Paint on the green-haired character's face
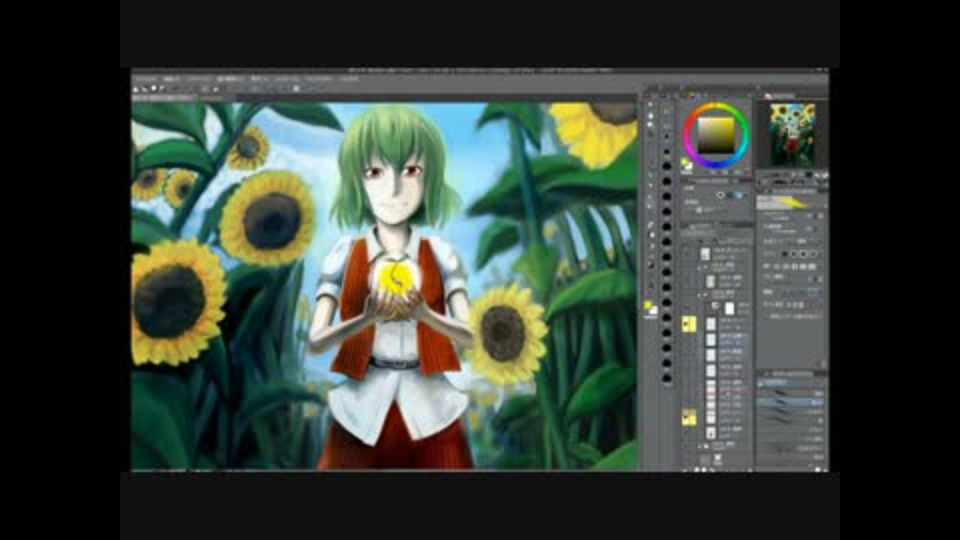 coord(393,190)
